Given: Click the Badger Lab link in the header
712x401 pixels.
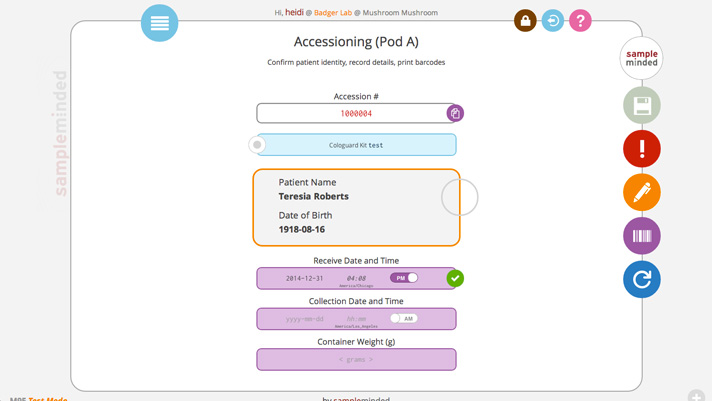Looking at the screenshot, I should click(333, 13).
